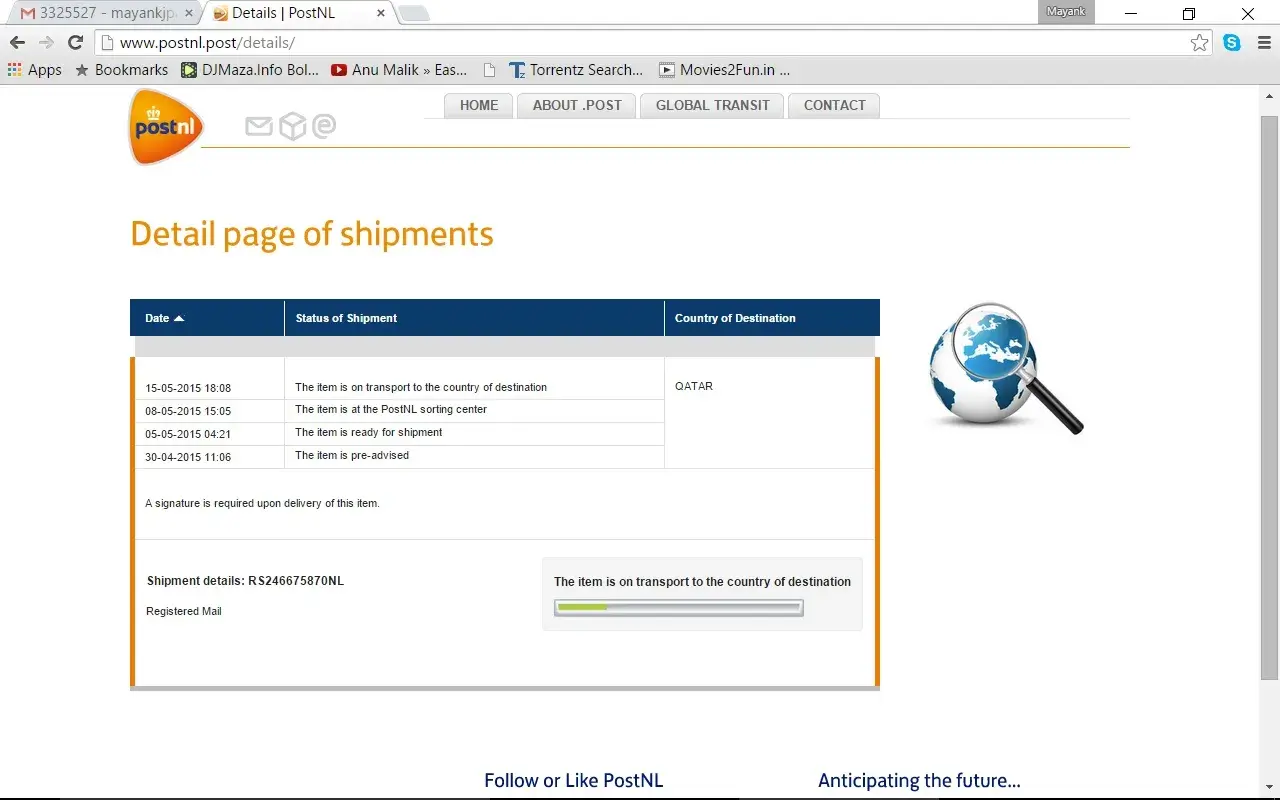
Task: Bookmark this page with the star icon
Action: 1199,43
